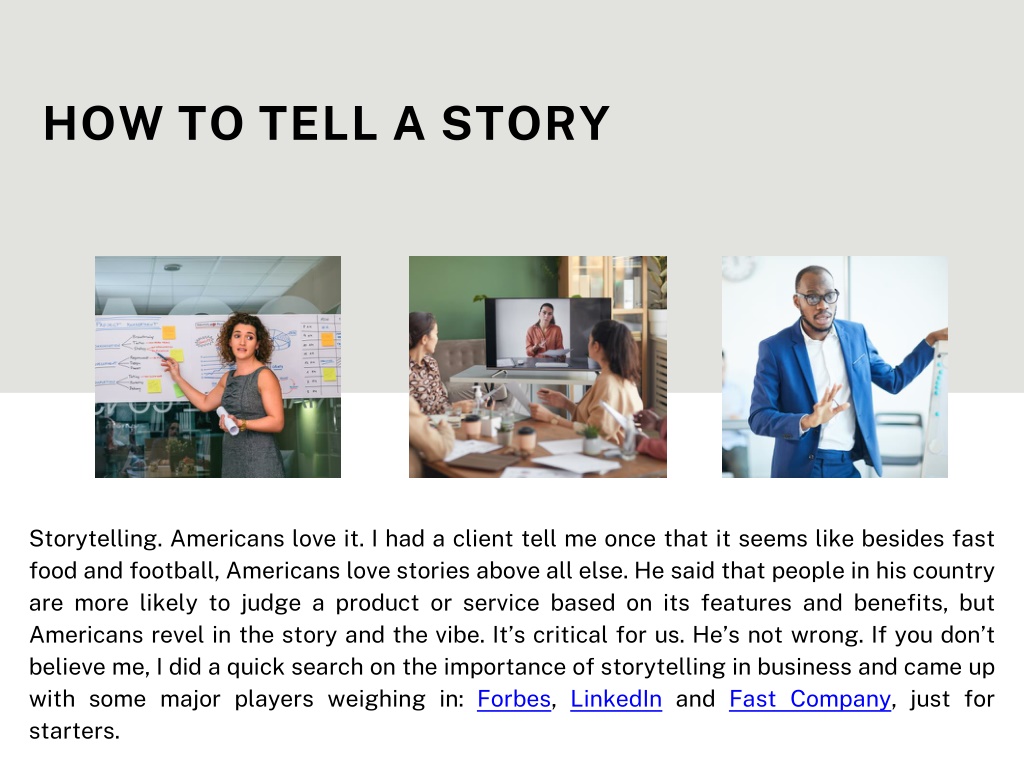Select the woman at whiteboard photo
Screen dimensions: 1024x768
pyautogui.click(x=217, y=366)
